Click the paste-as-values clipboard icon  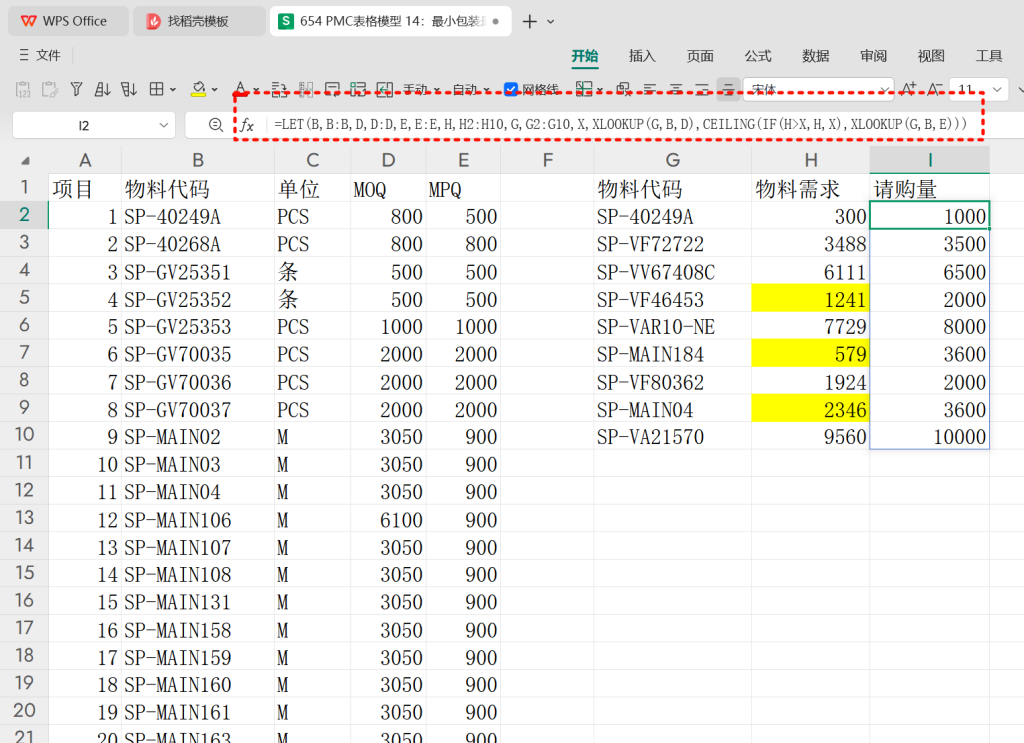click(23, 89)
